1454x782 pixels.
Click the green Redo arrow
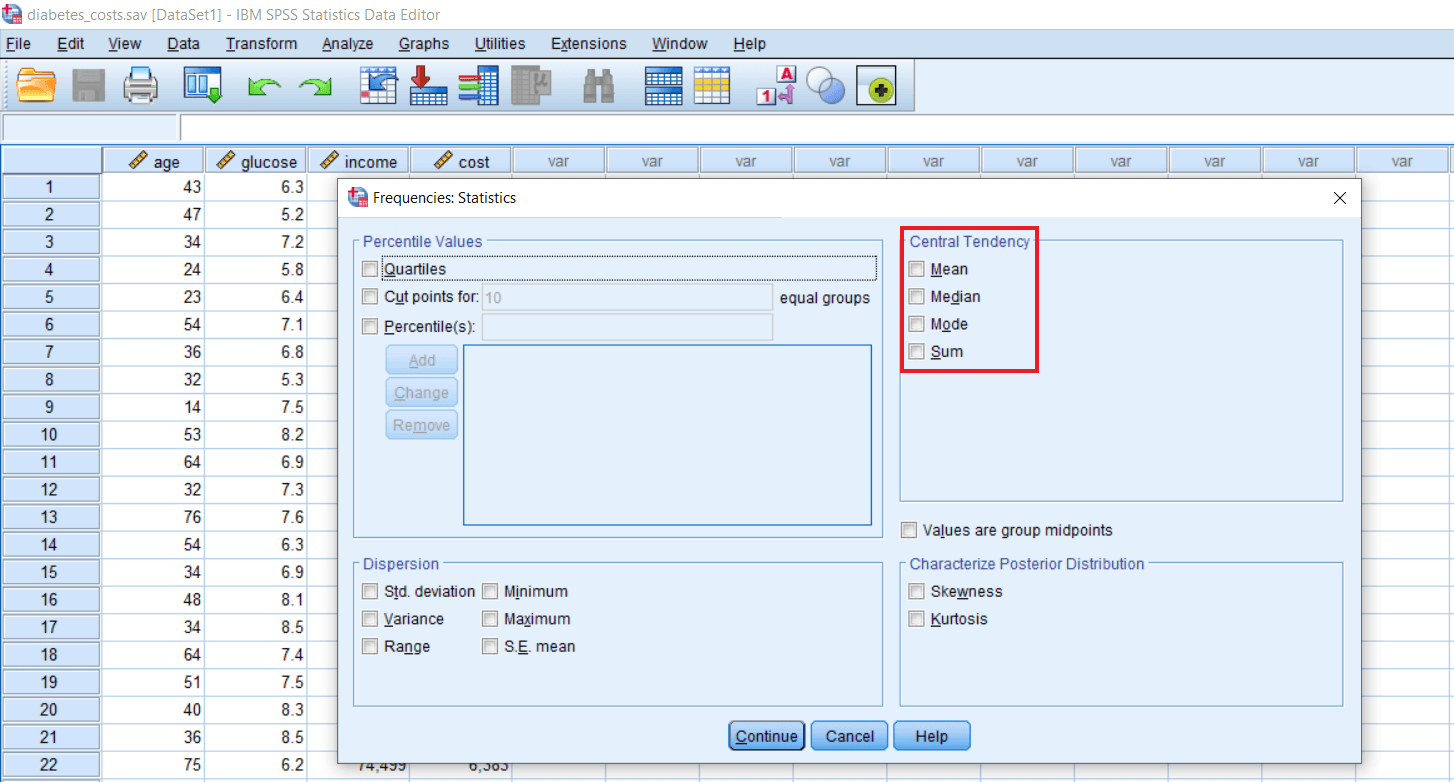pyautogui.click(x=315, y=88)
